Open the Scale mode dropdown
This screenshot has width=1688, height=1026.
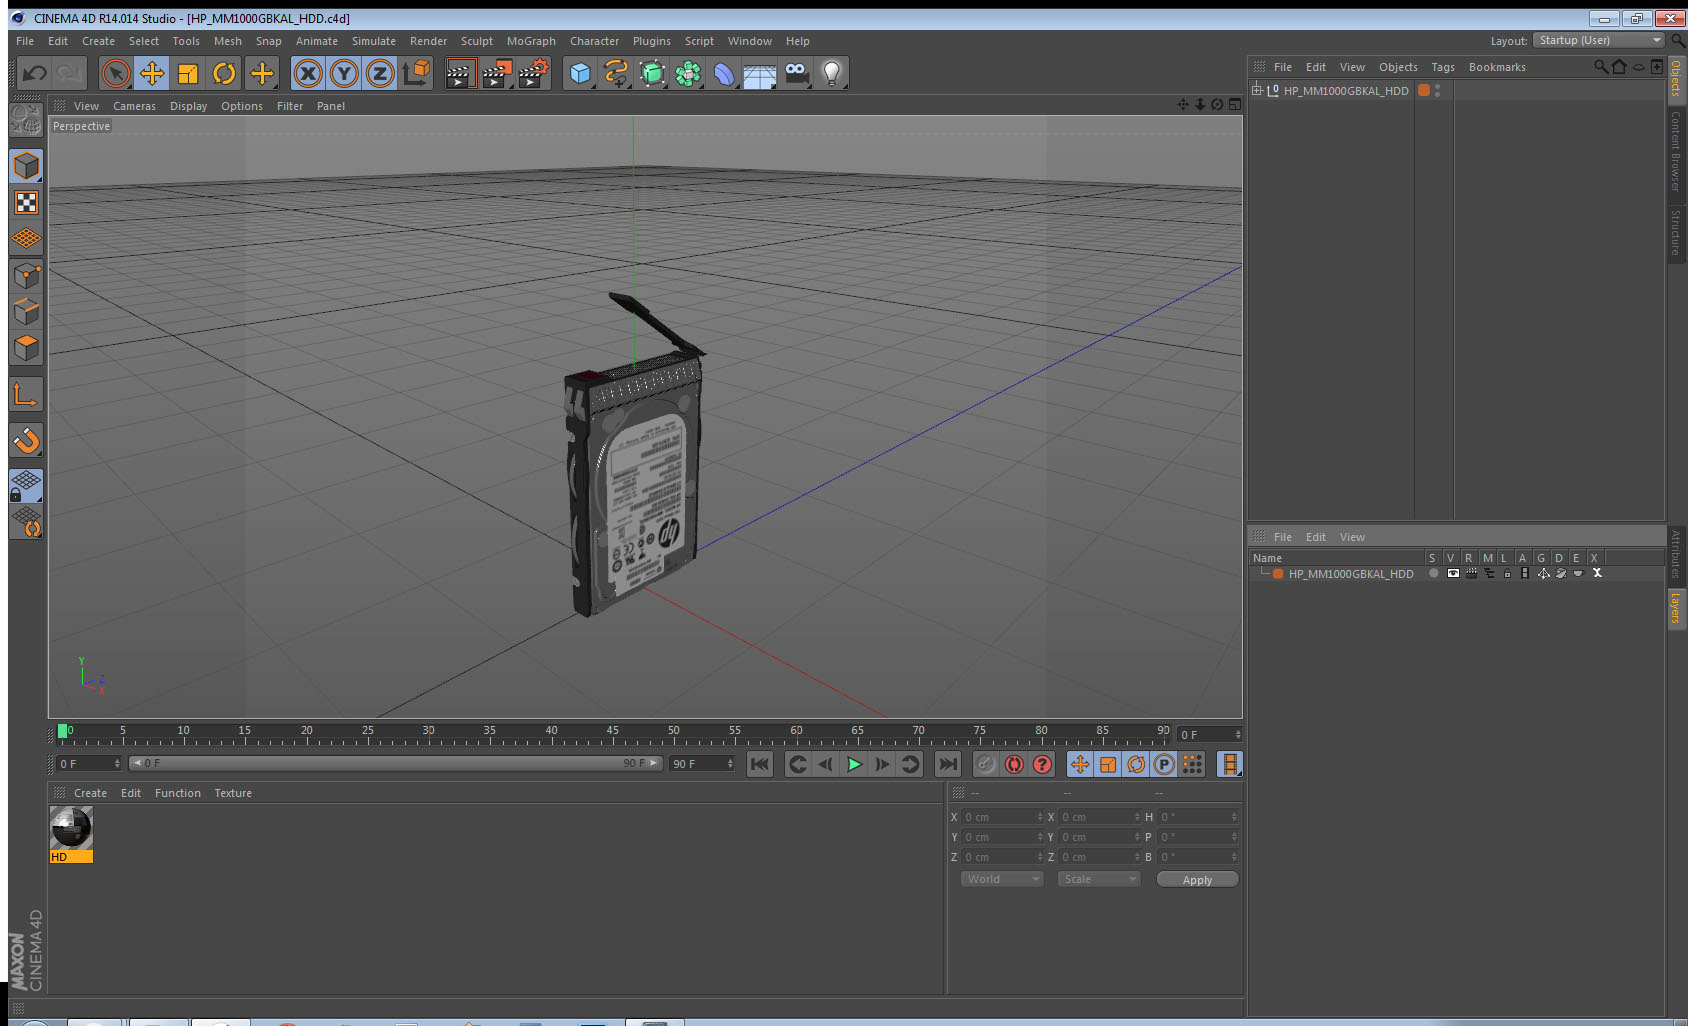(1099, 879)
